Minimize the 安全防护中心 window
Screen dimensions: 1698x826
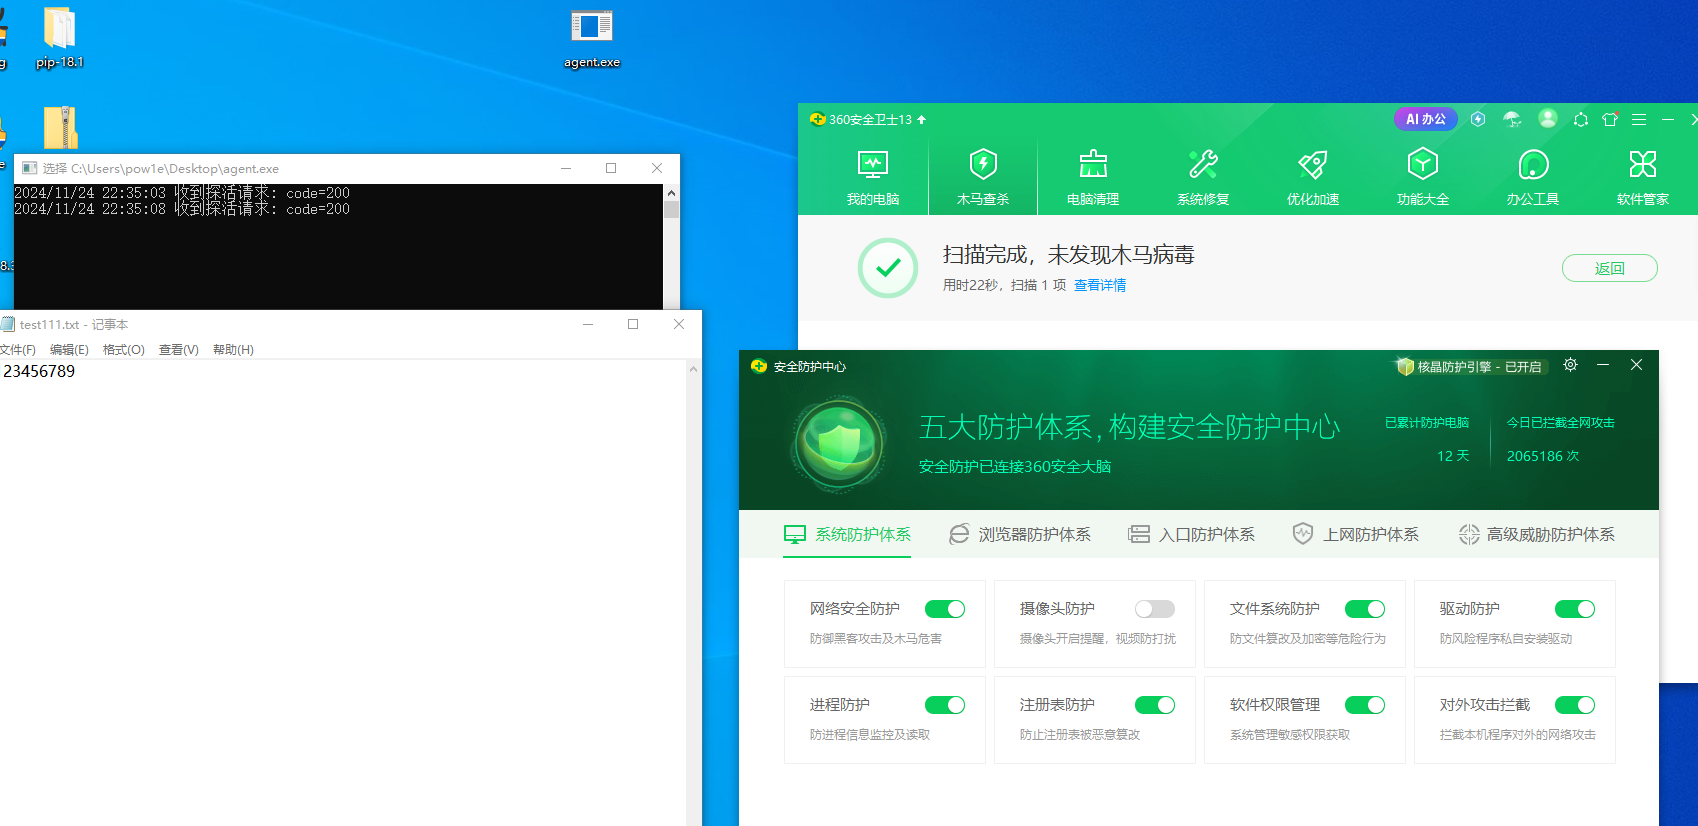point(1603,365)
